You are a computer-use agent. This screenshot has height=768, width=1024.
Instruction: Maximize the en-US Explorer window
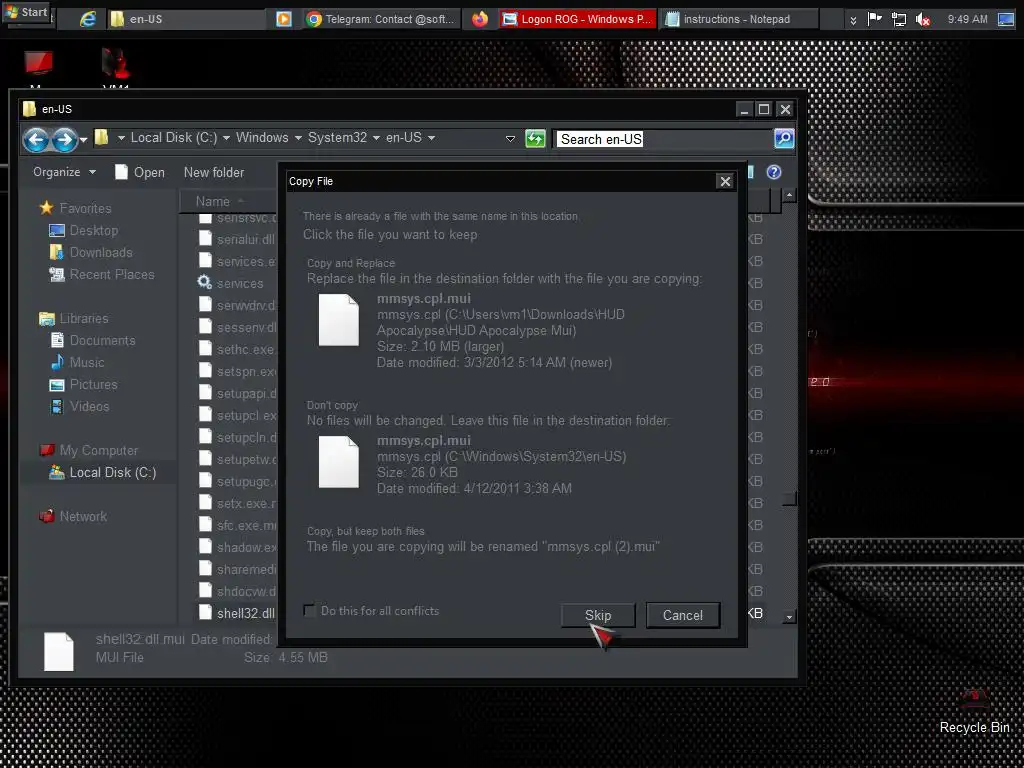pyautogui.click(x=764, y=109)
